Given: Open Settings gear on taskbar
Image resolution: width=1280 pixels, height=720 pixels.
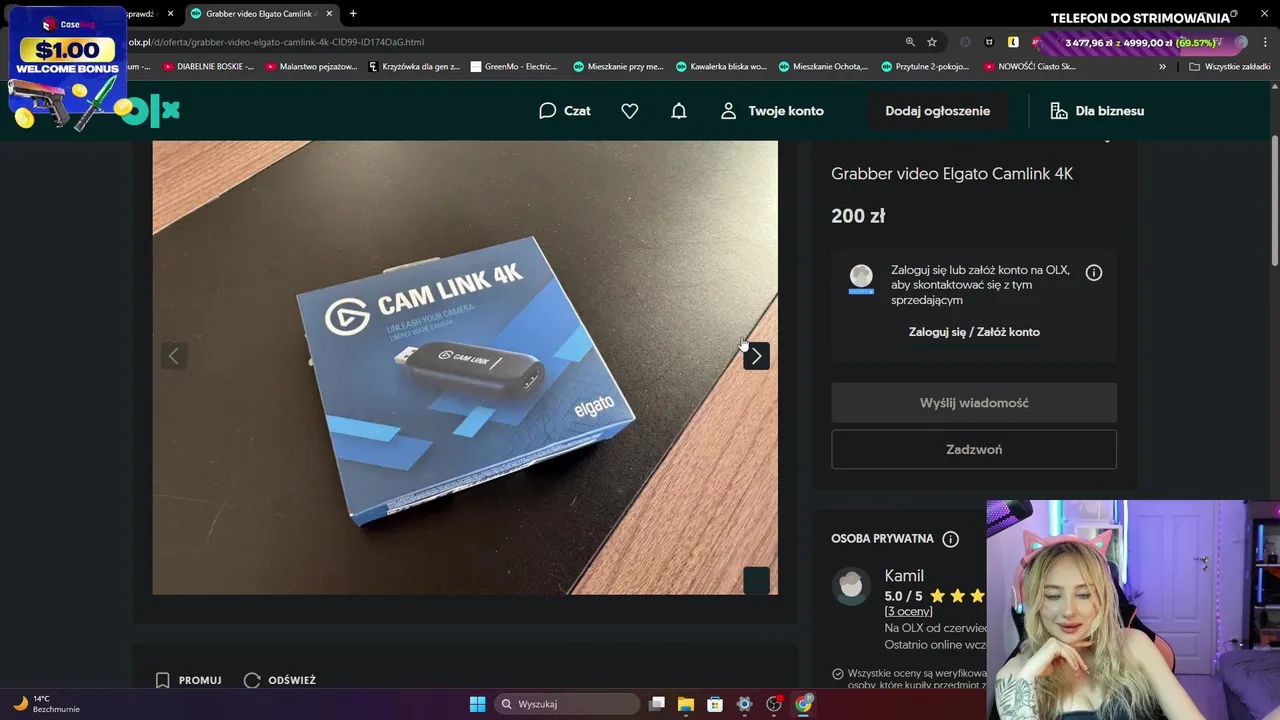Looking at the screenshot, I should coord(744,704).
